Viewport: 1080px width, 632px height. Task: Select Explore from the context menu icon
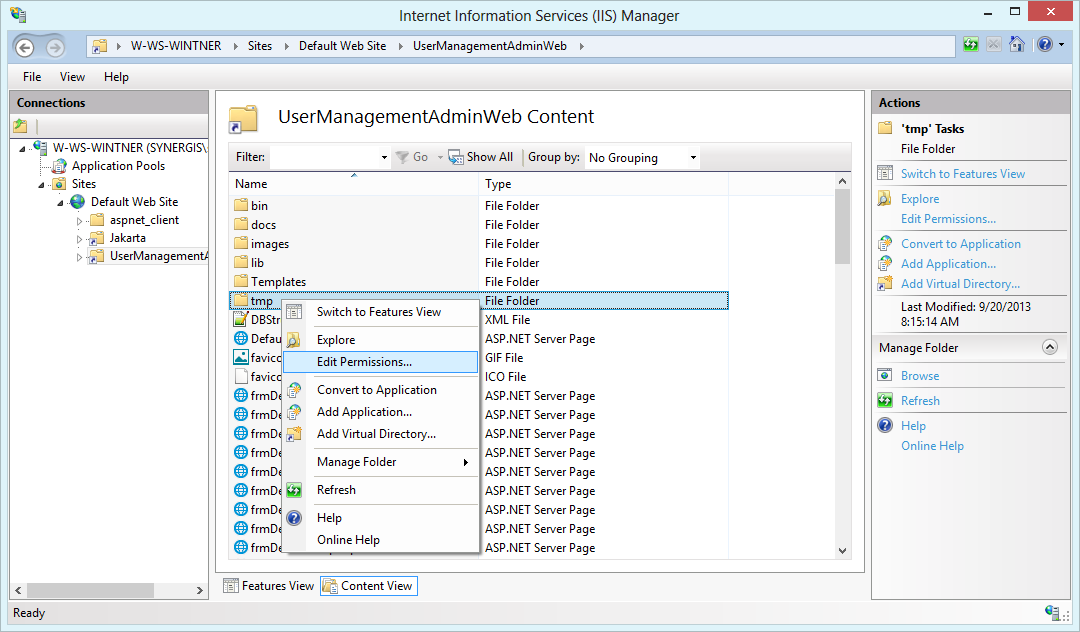[293, 338]
